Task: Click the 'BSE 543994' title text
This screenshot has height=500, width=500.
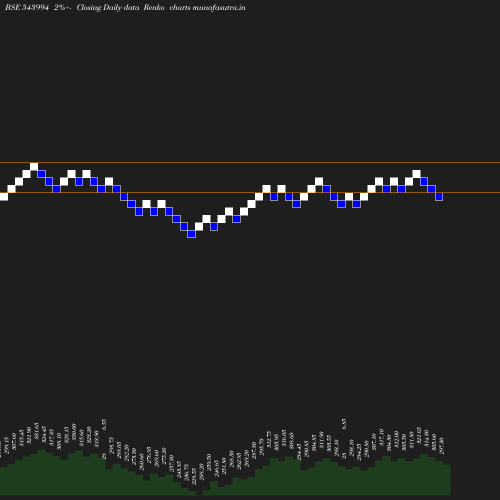Action: (27, 7)
